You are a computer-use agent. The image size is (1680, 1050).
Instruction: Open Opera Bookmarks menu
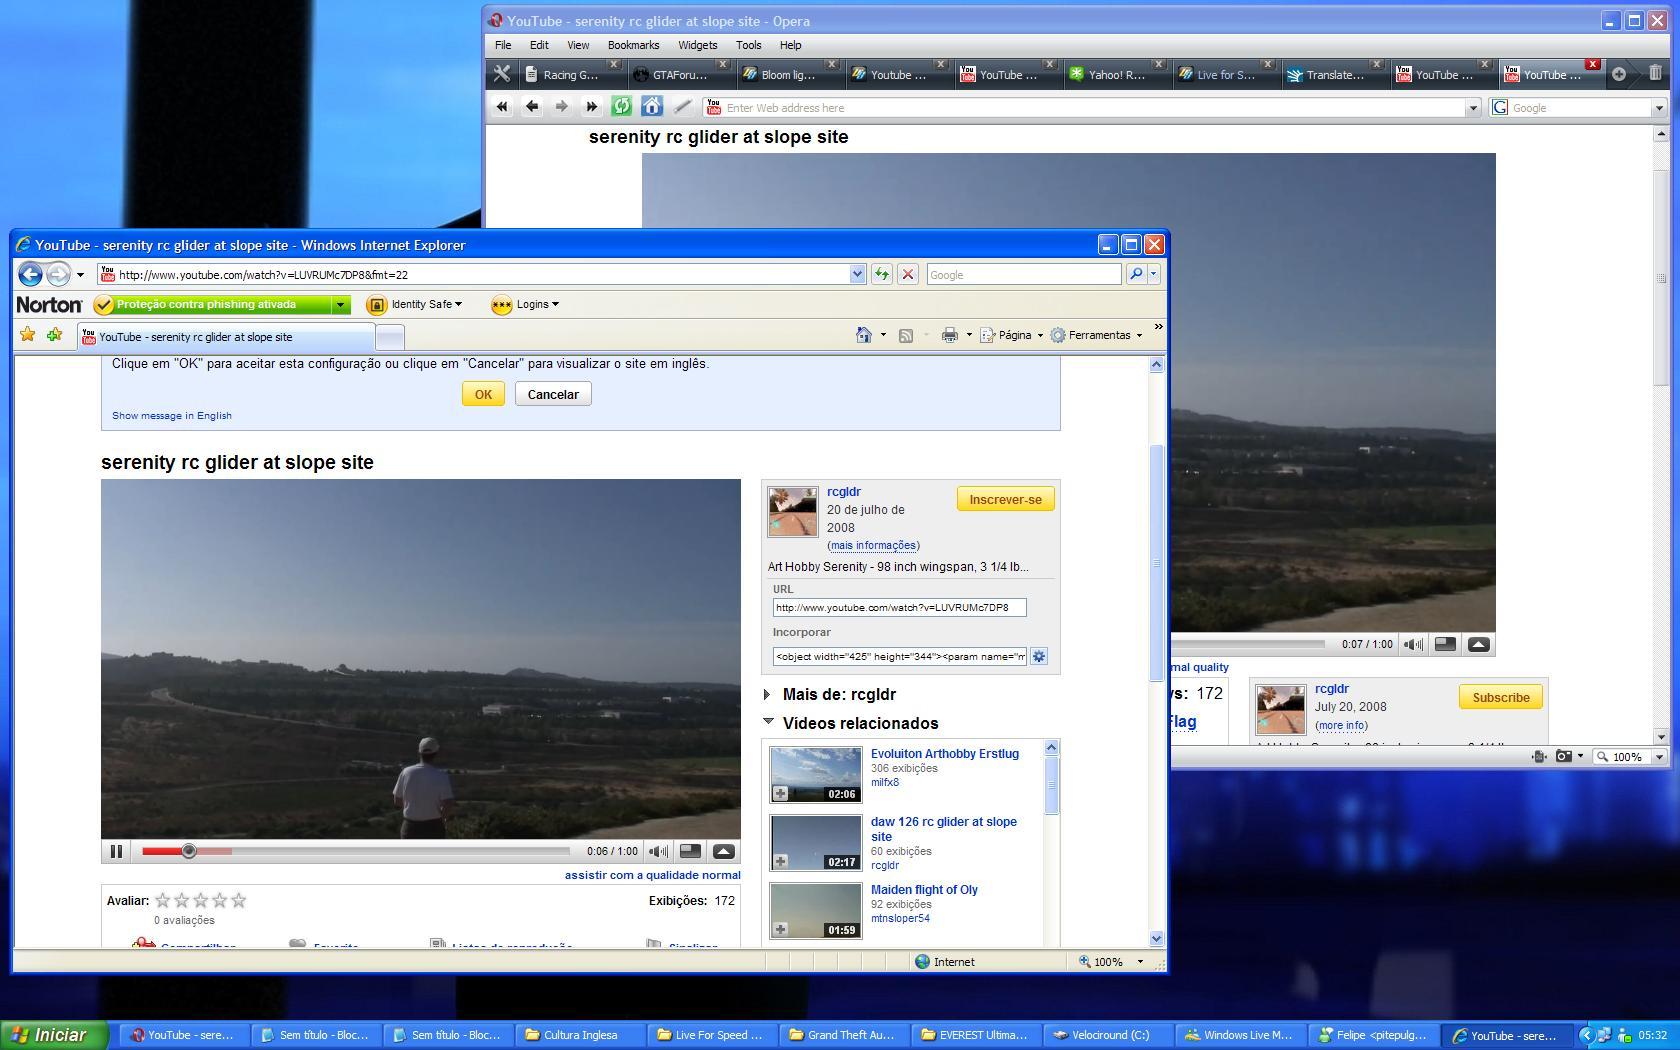tap(633, 45)
